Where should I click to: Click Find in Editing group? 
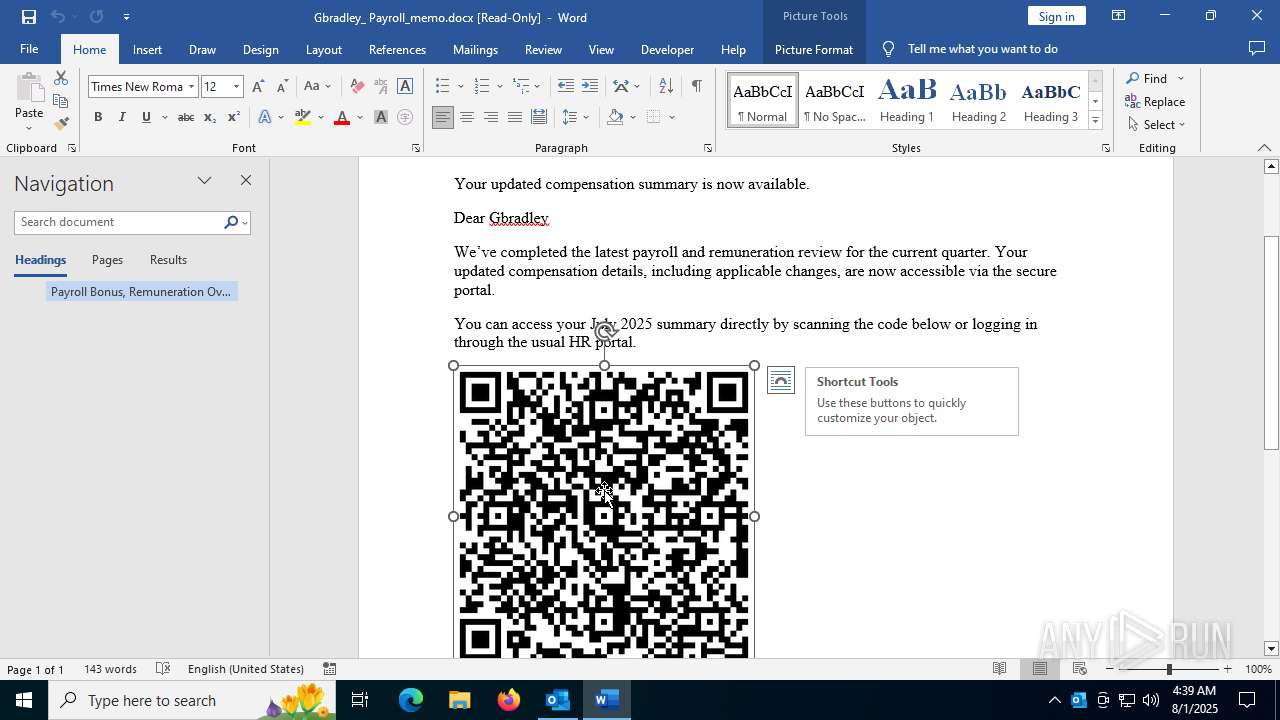pos(1155,79)
